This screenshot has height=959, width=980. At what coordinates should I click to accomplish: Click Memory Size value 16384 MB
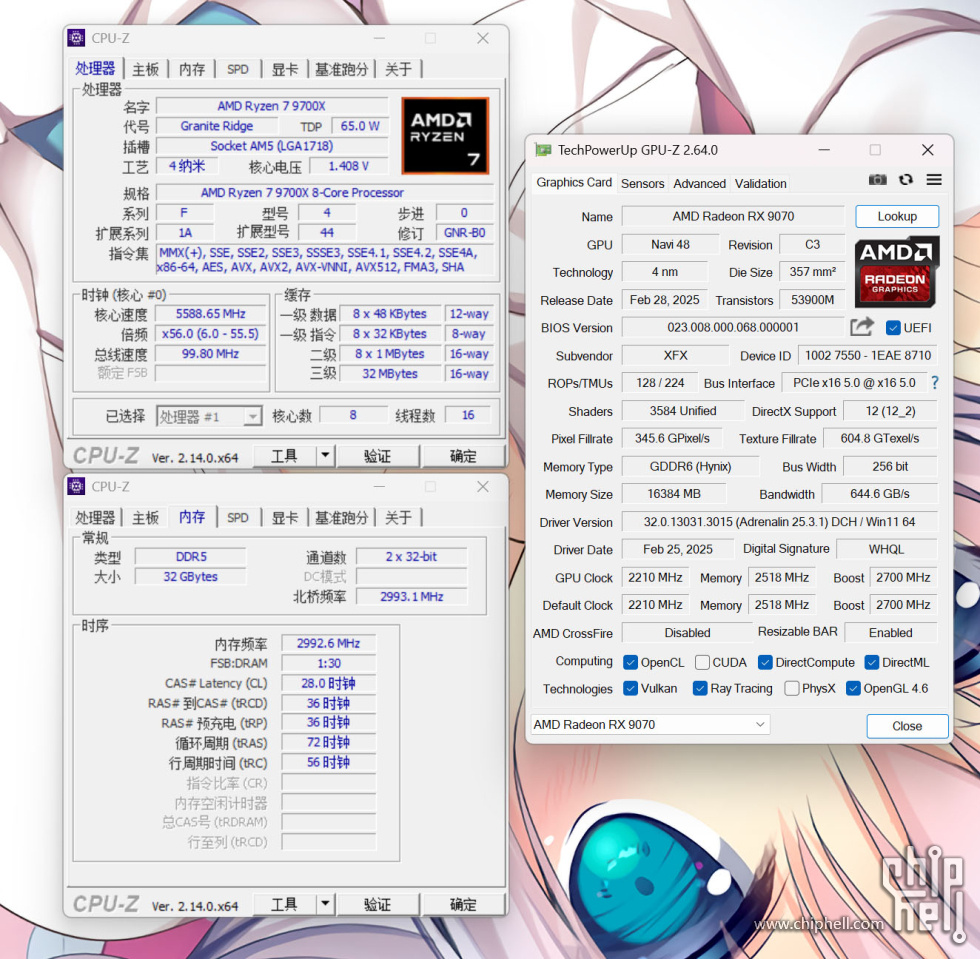674,494
